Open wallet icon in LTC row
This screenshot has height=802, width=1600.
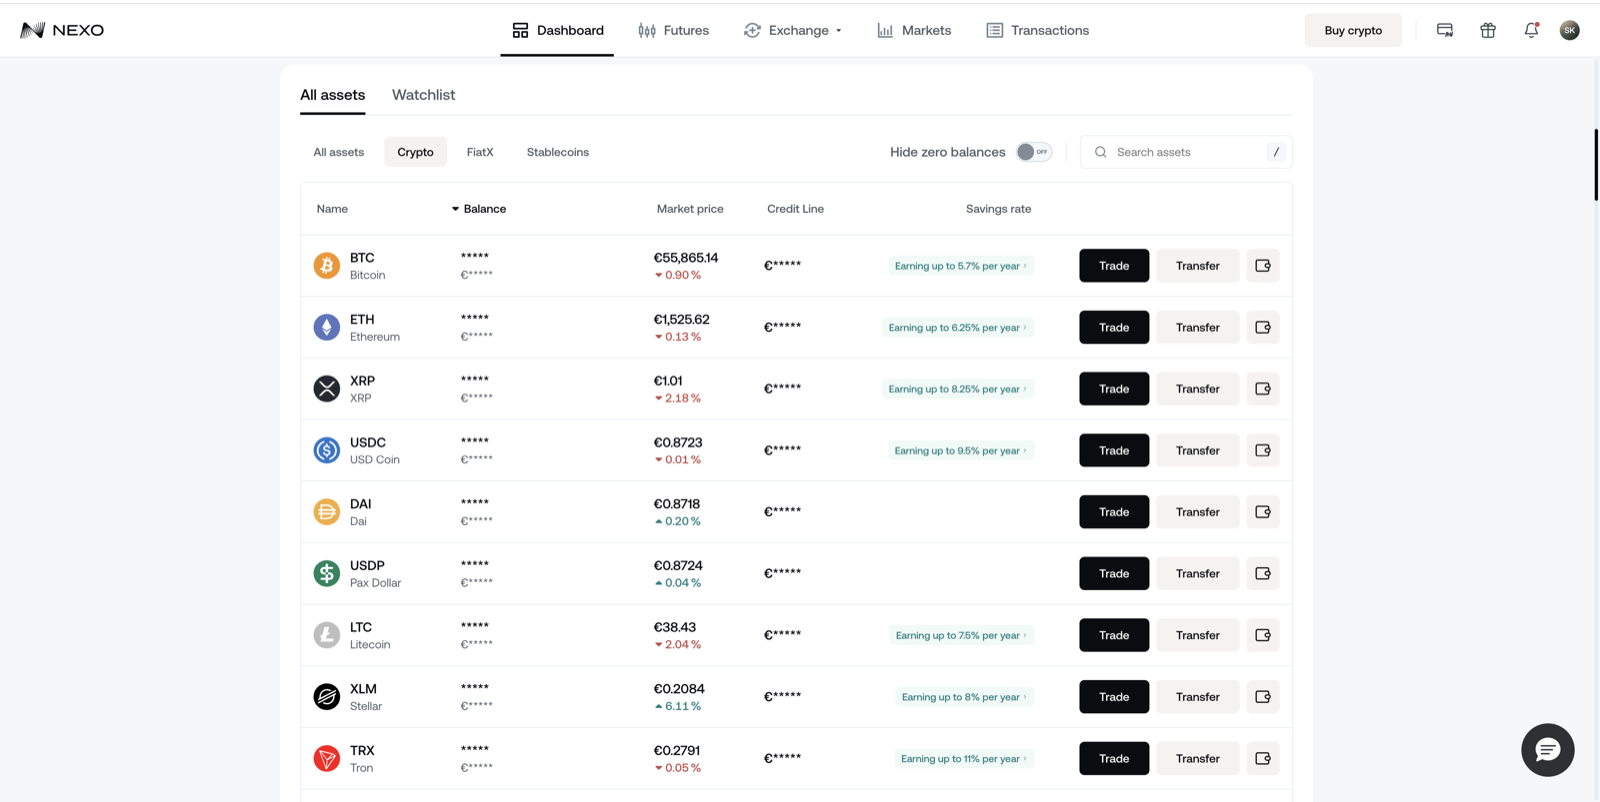click(x=1263, y=635)
